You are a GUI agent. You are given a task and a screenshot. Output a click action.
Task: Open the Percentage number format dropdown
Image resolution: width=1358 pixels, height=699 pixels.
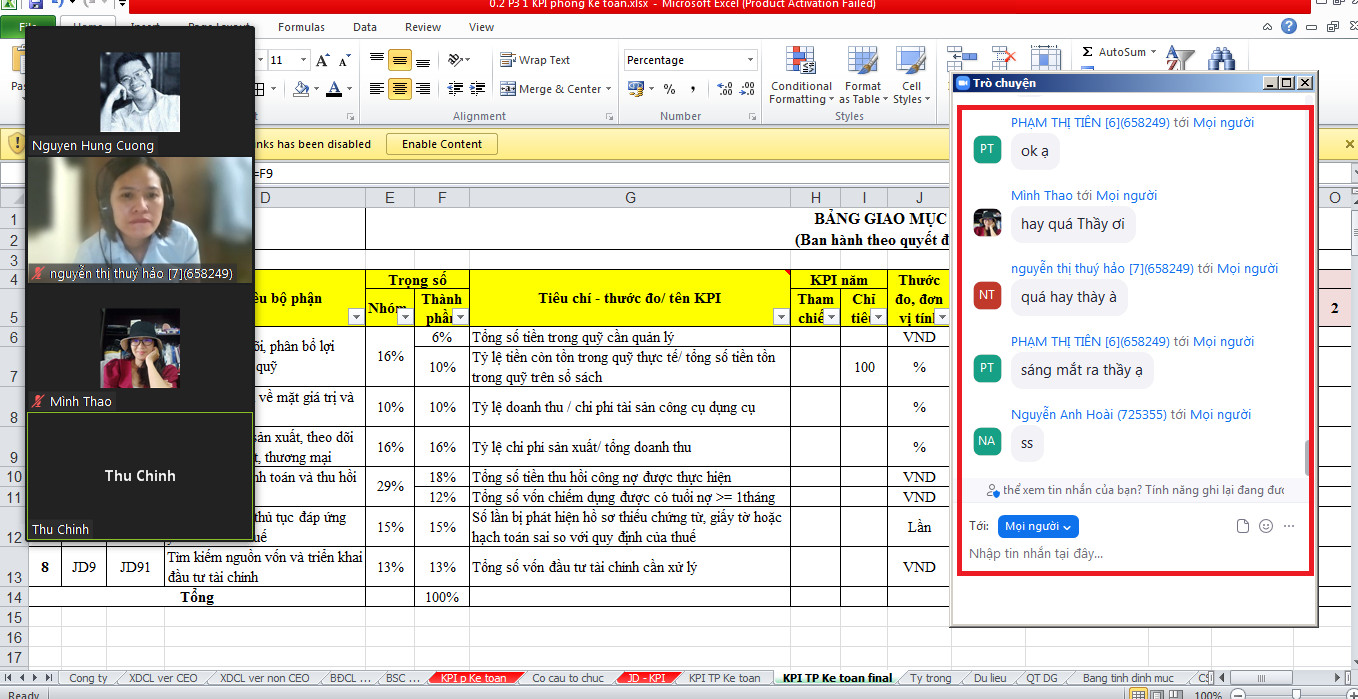(750, 60)
